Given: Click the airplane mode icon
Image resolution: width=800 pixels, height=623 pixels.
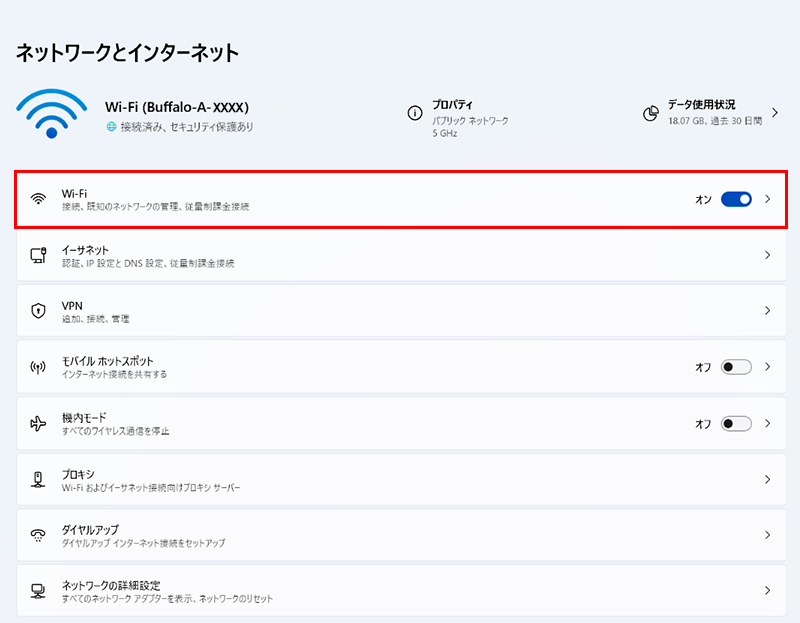Looking at the screenshot, I should [38, 423].
